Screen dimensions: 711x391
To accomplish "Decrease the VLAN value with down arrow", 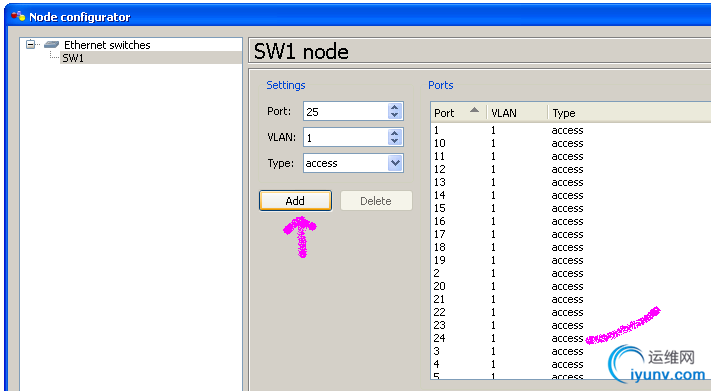I will tap(394, 142).
